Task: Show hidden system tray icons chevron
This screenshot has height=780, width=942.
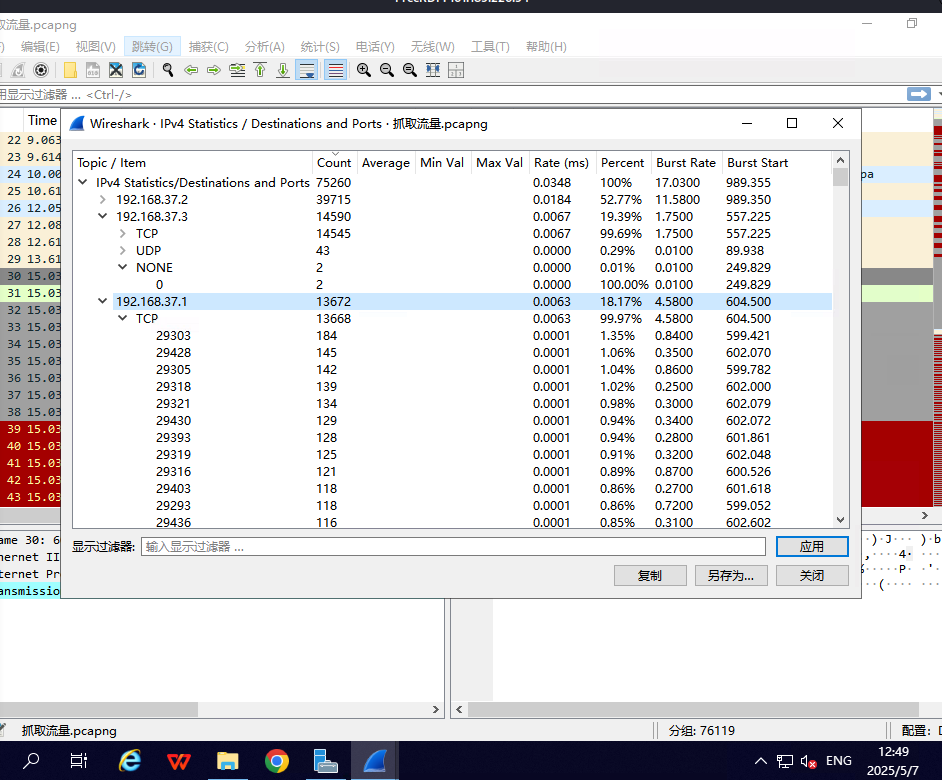Action: click(x=761, y=761)
